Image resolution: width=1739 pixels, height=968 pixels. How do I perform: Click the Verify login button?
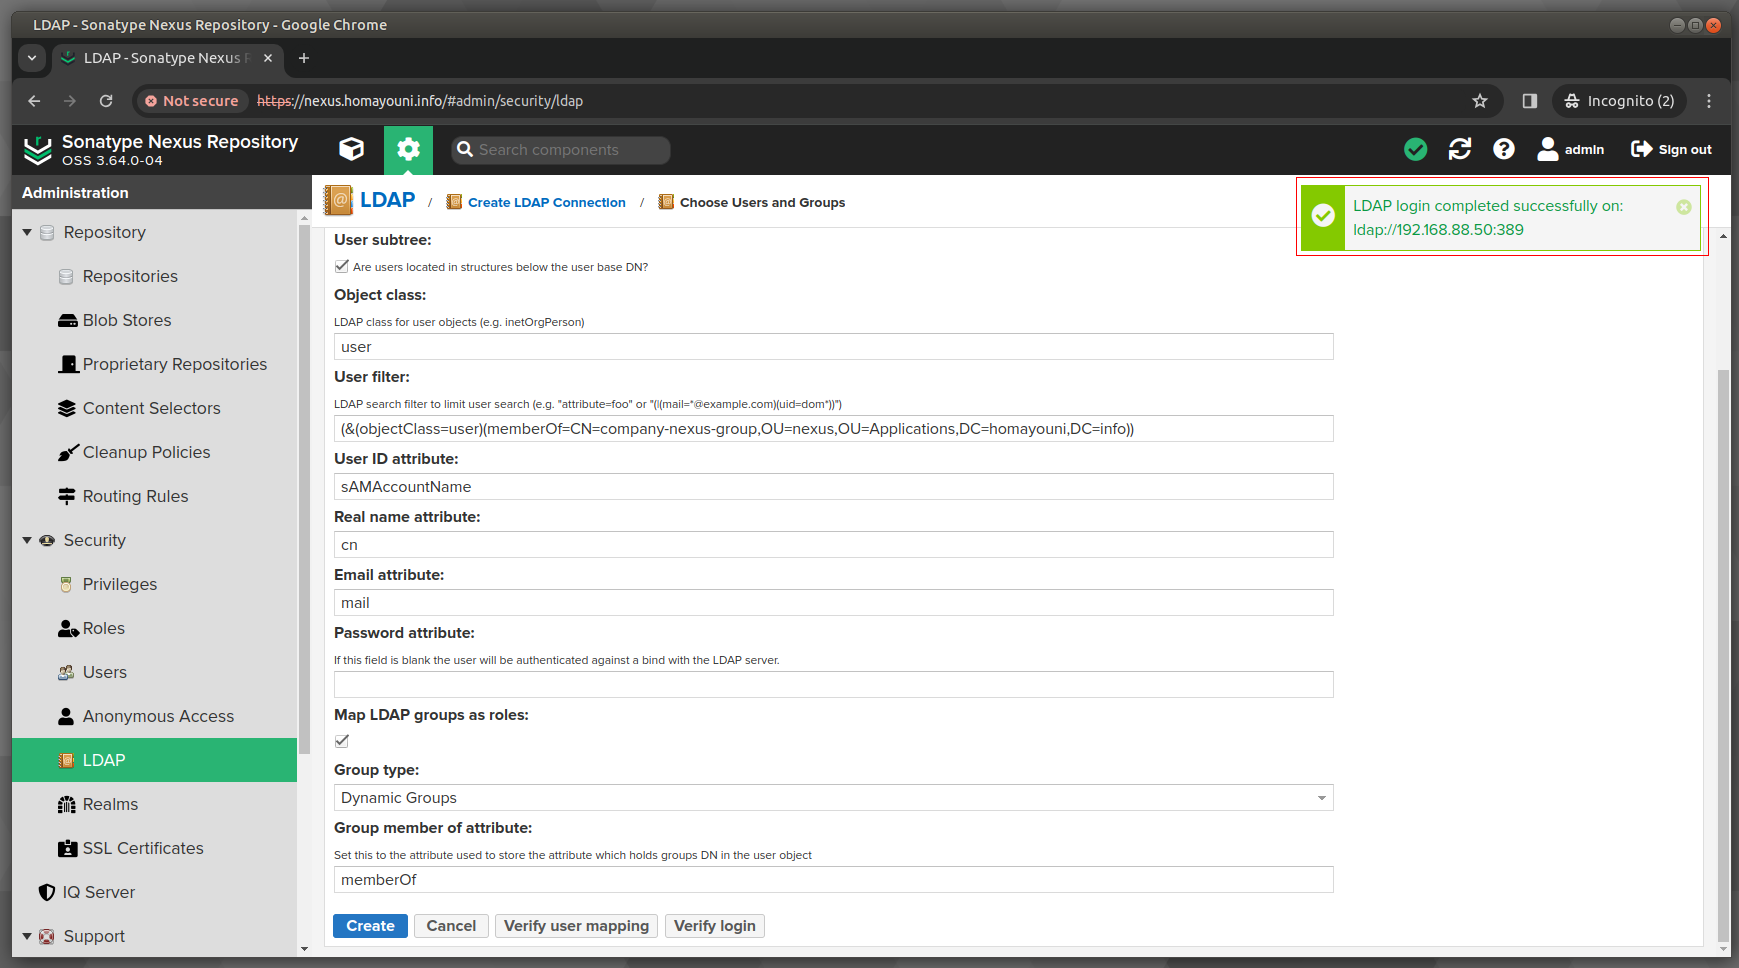715,926
